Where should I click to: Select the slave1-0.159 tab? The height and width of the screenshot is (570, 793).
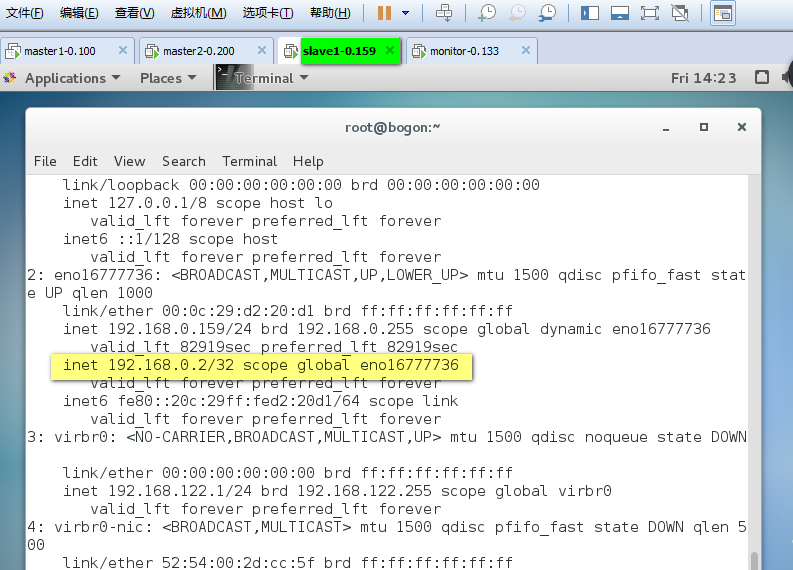(x=339, y=51)
